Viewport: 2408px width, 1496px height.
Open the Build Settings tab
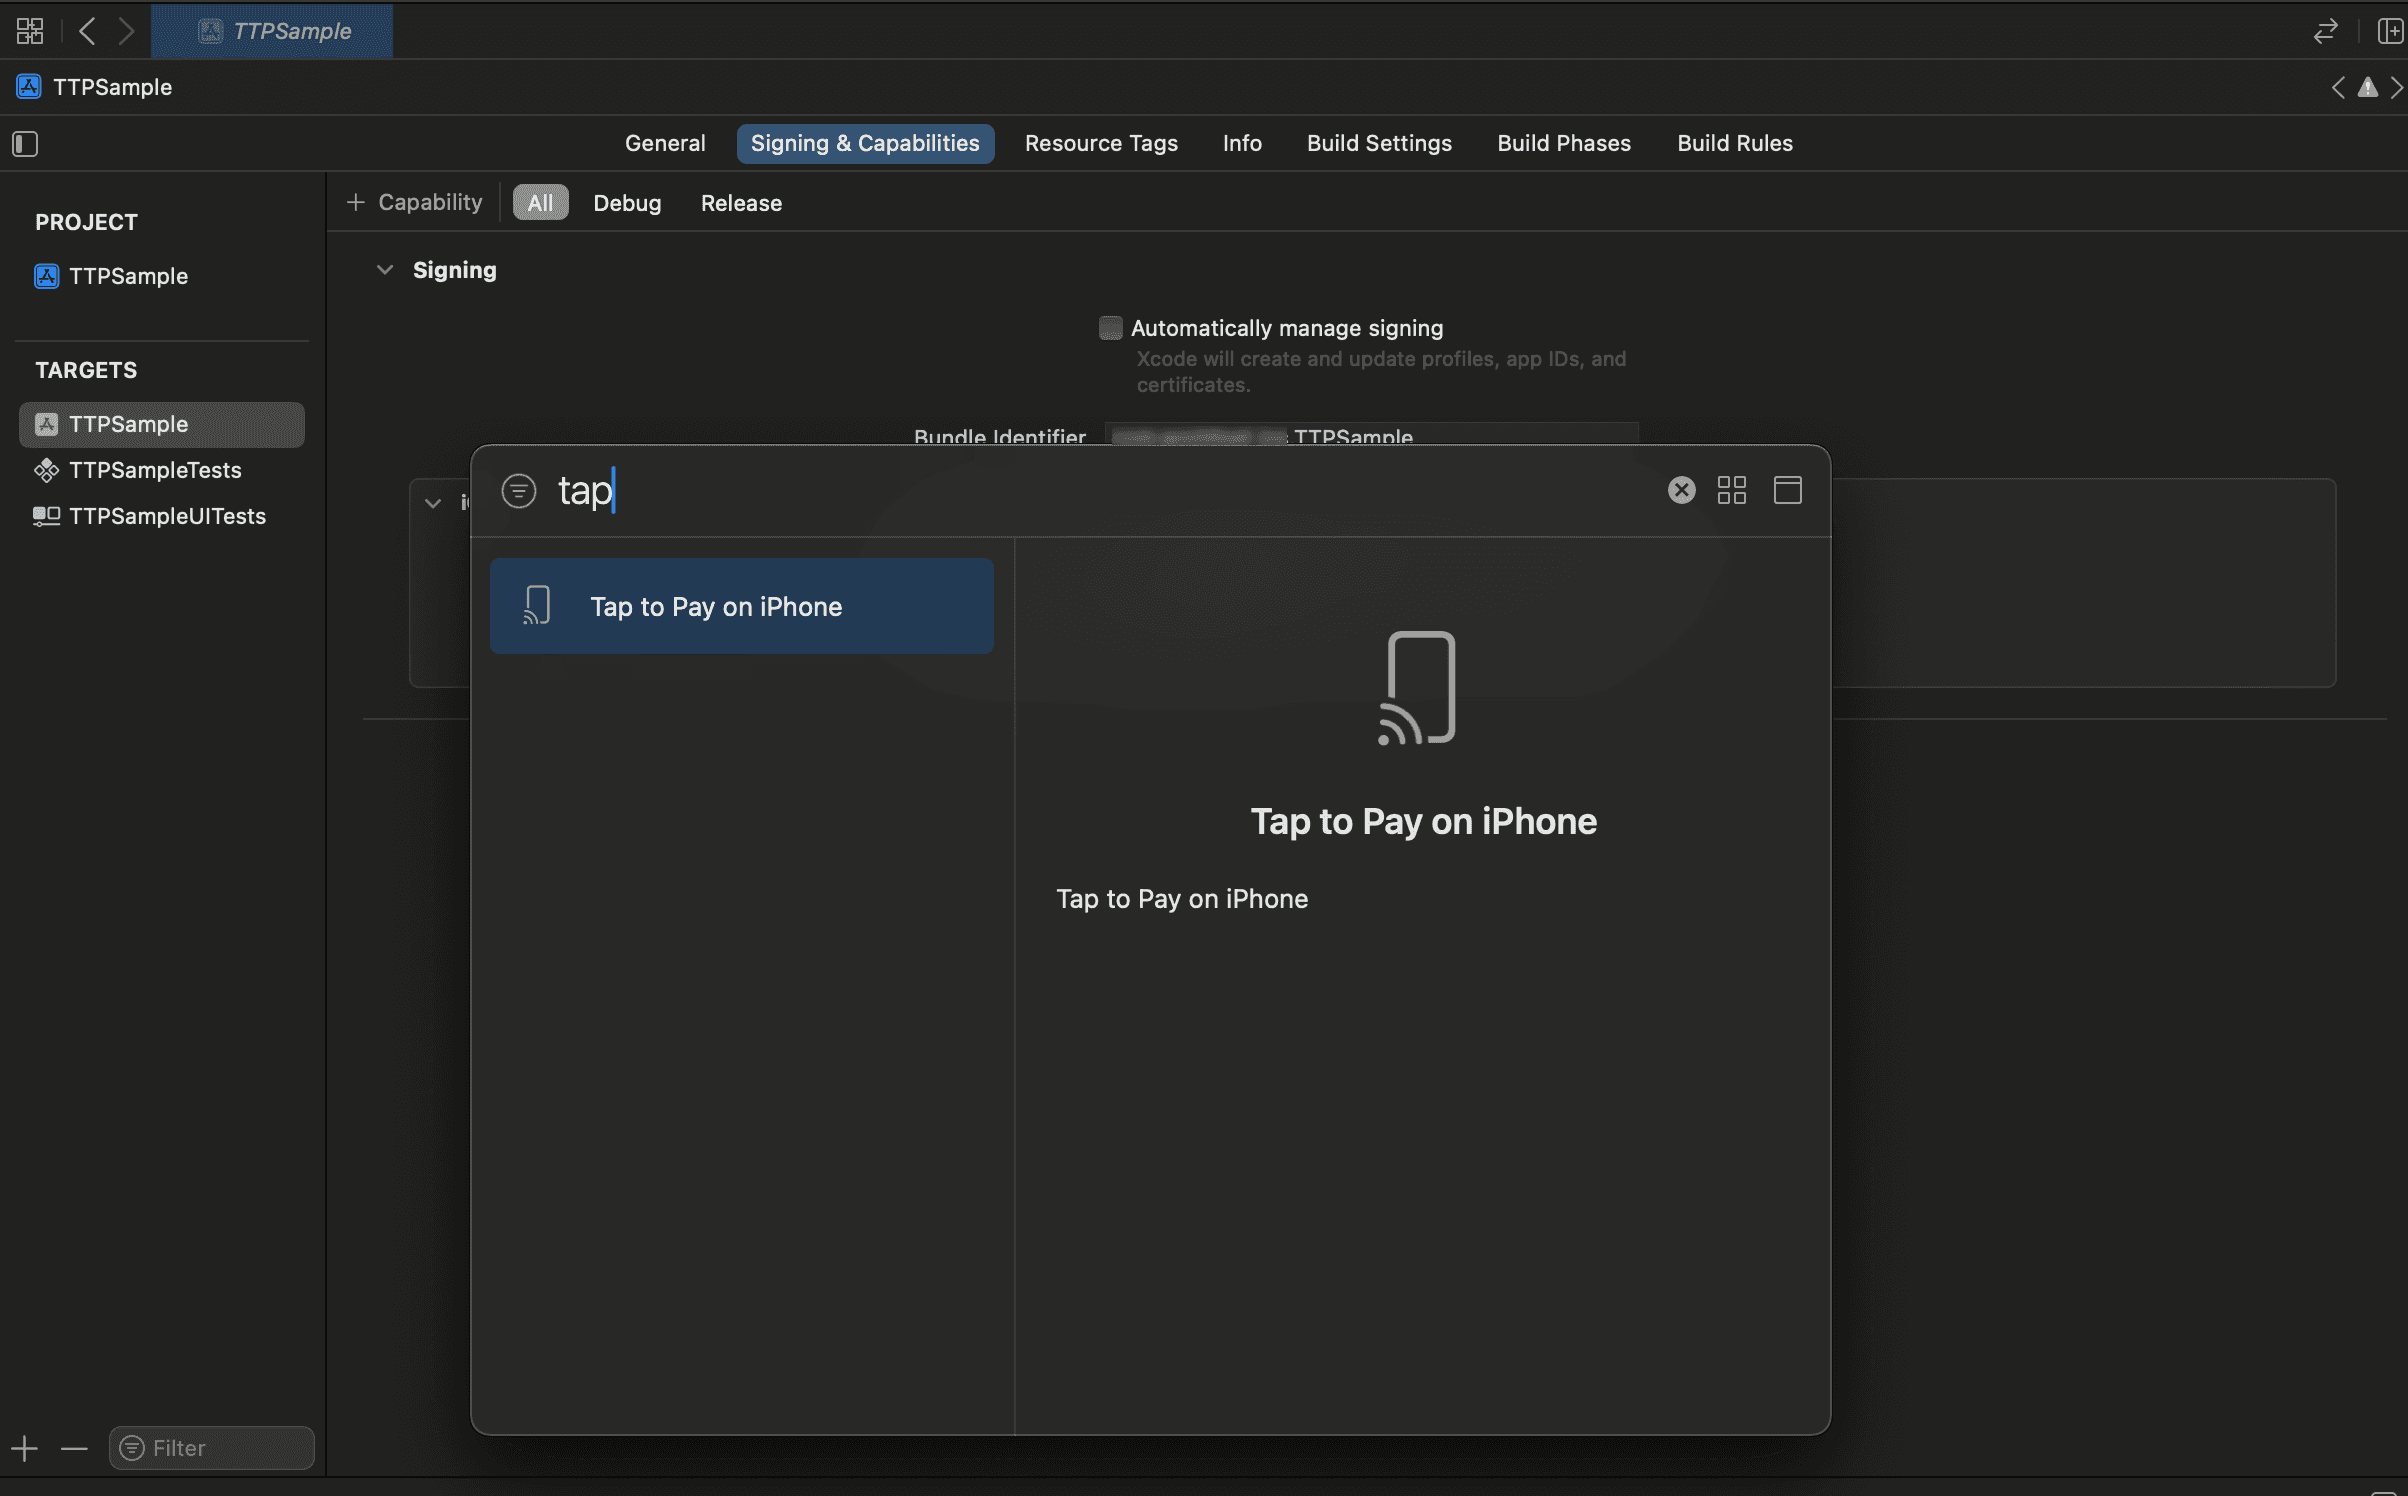click(1379, 143)
